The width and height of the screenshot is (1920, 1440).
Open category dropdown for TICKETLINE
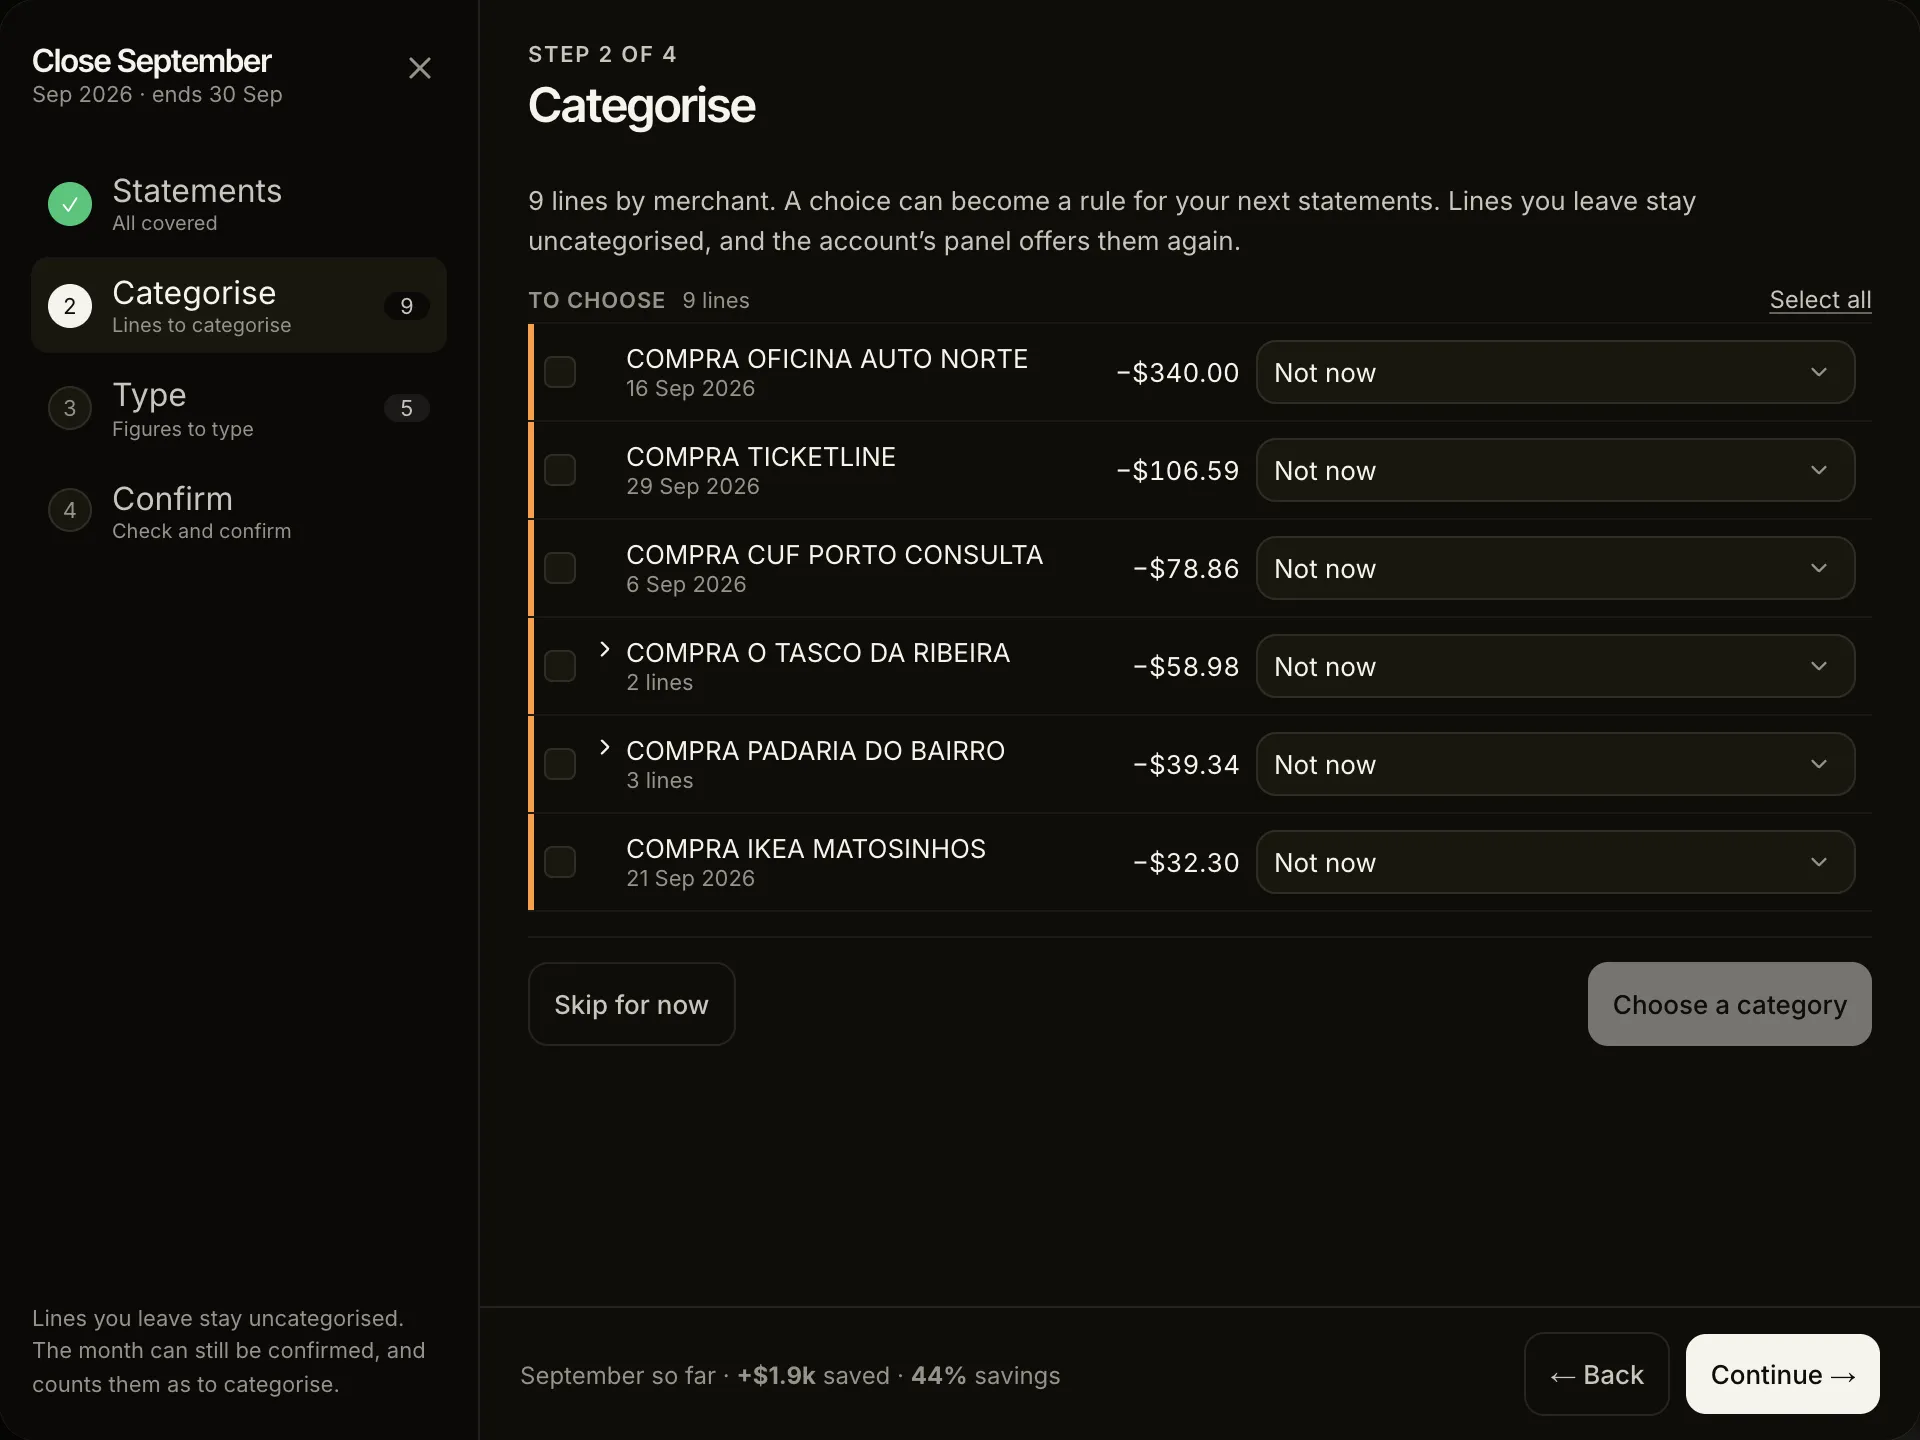coord(1555,470)
